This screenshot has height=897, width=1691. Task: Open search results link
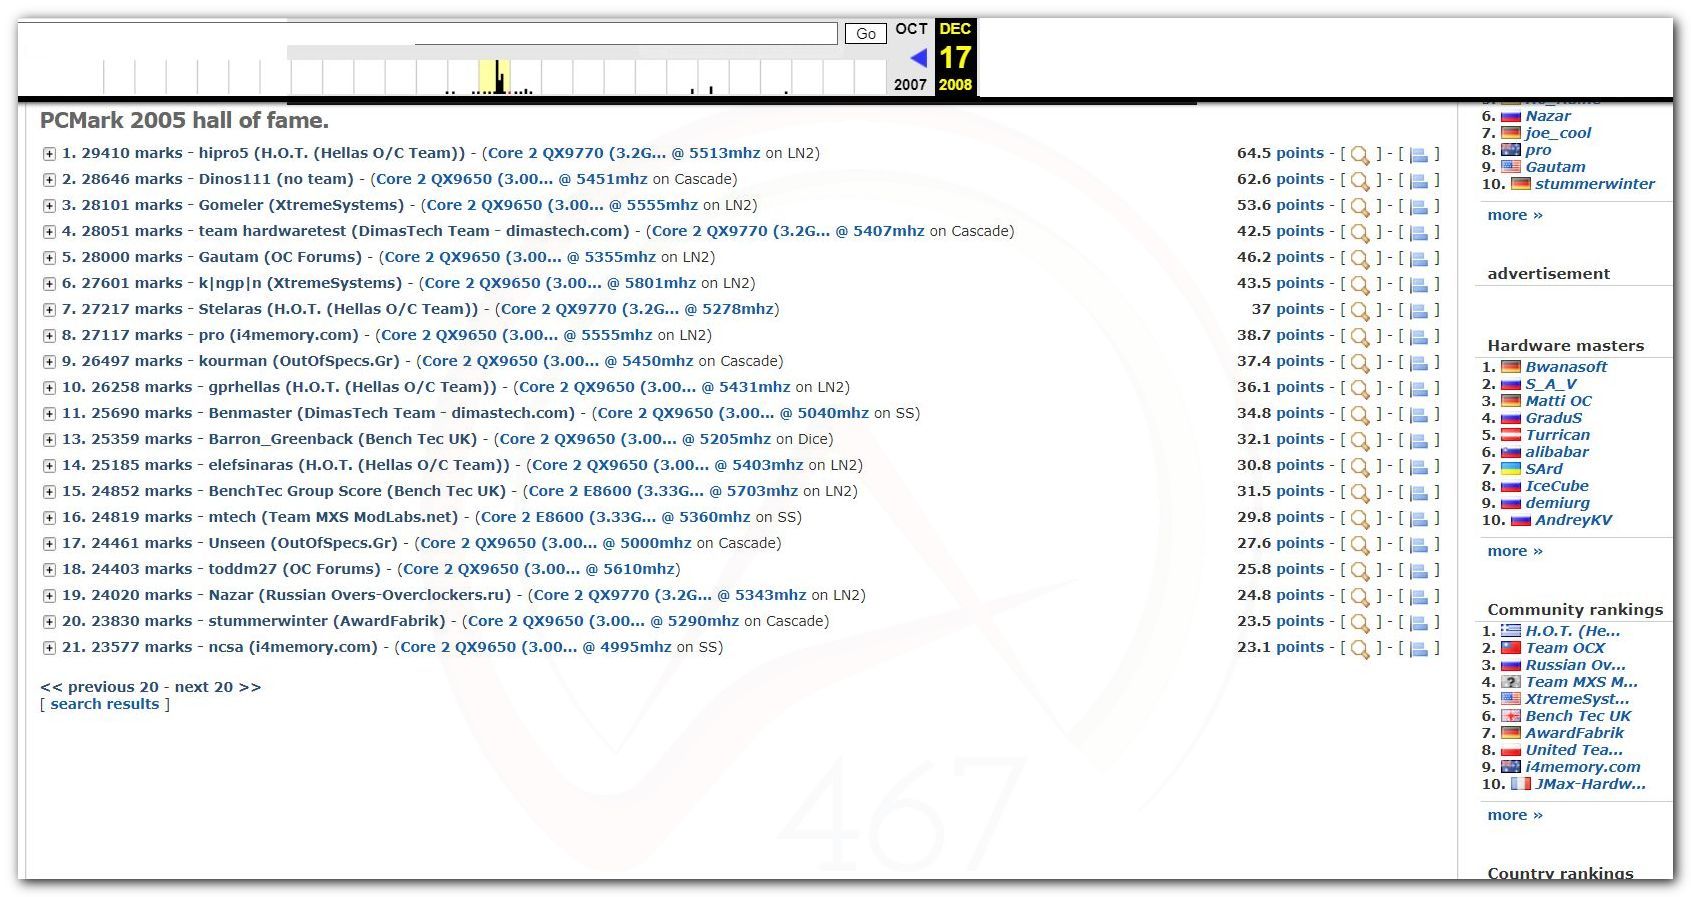105,704
